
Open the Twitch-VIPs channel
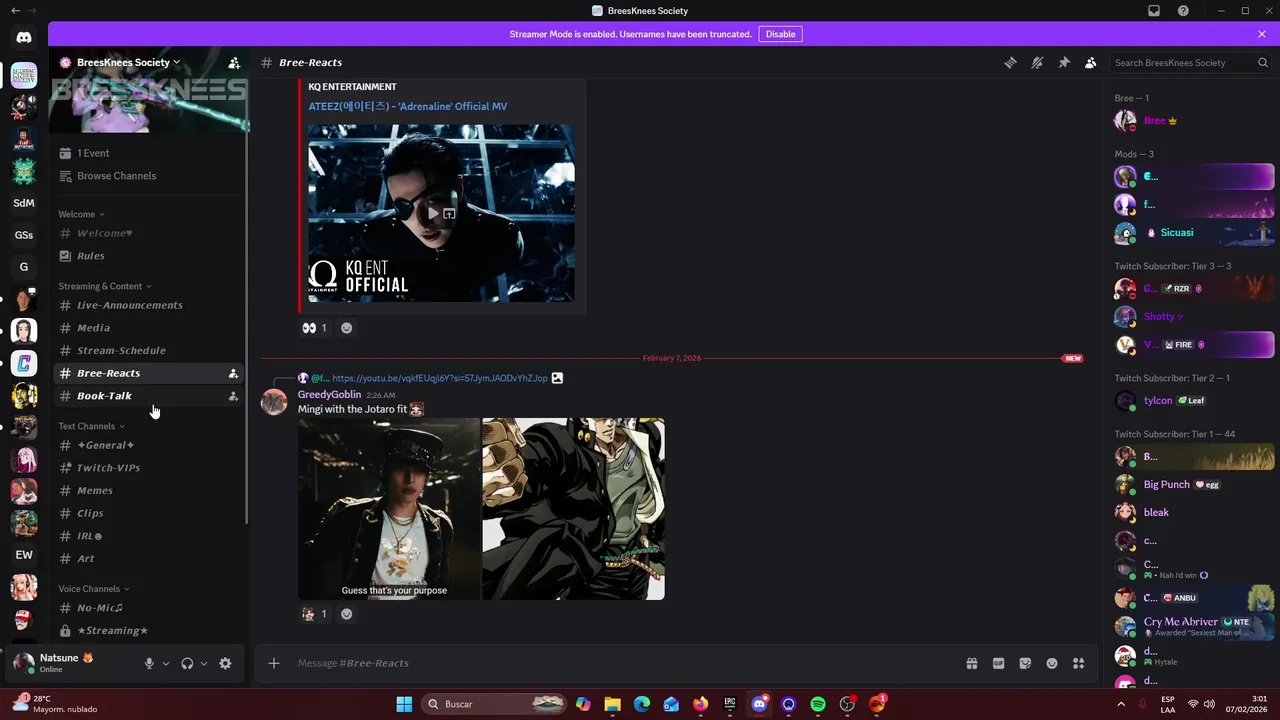(x=148, y=468)
